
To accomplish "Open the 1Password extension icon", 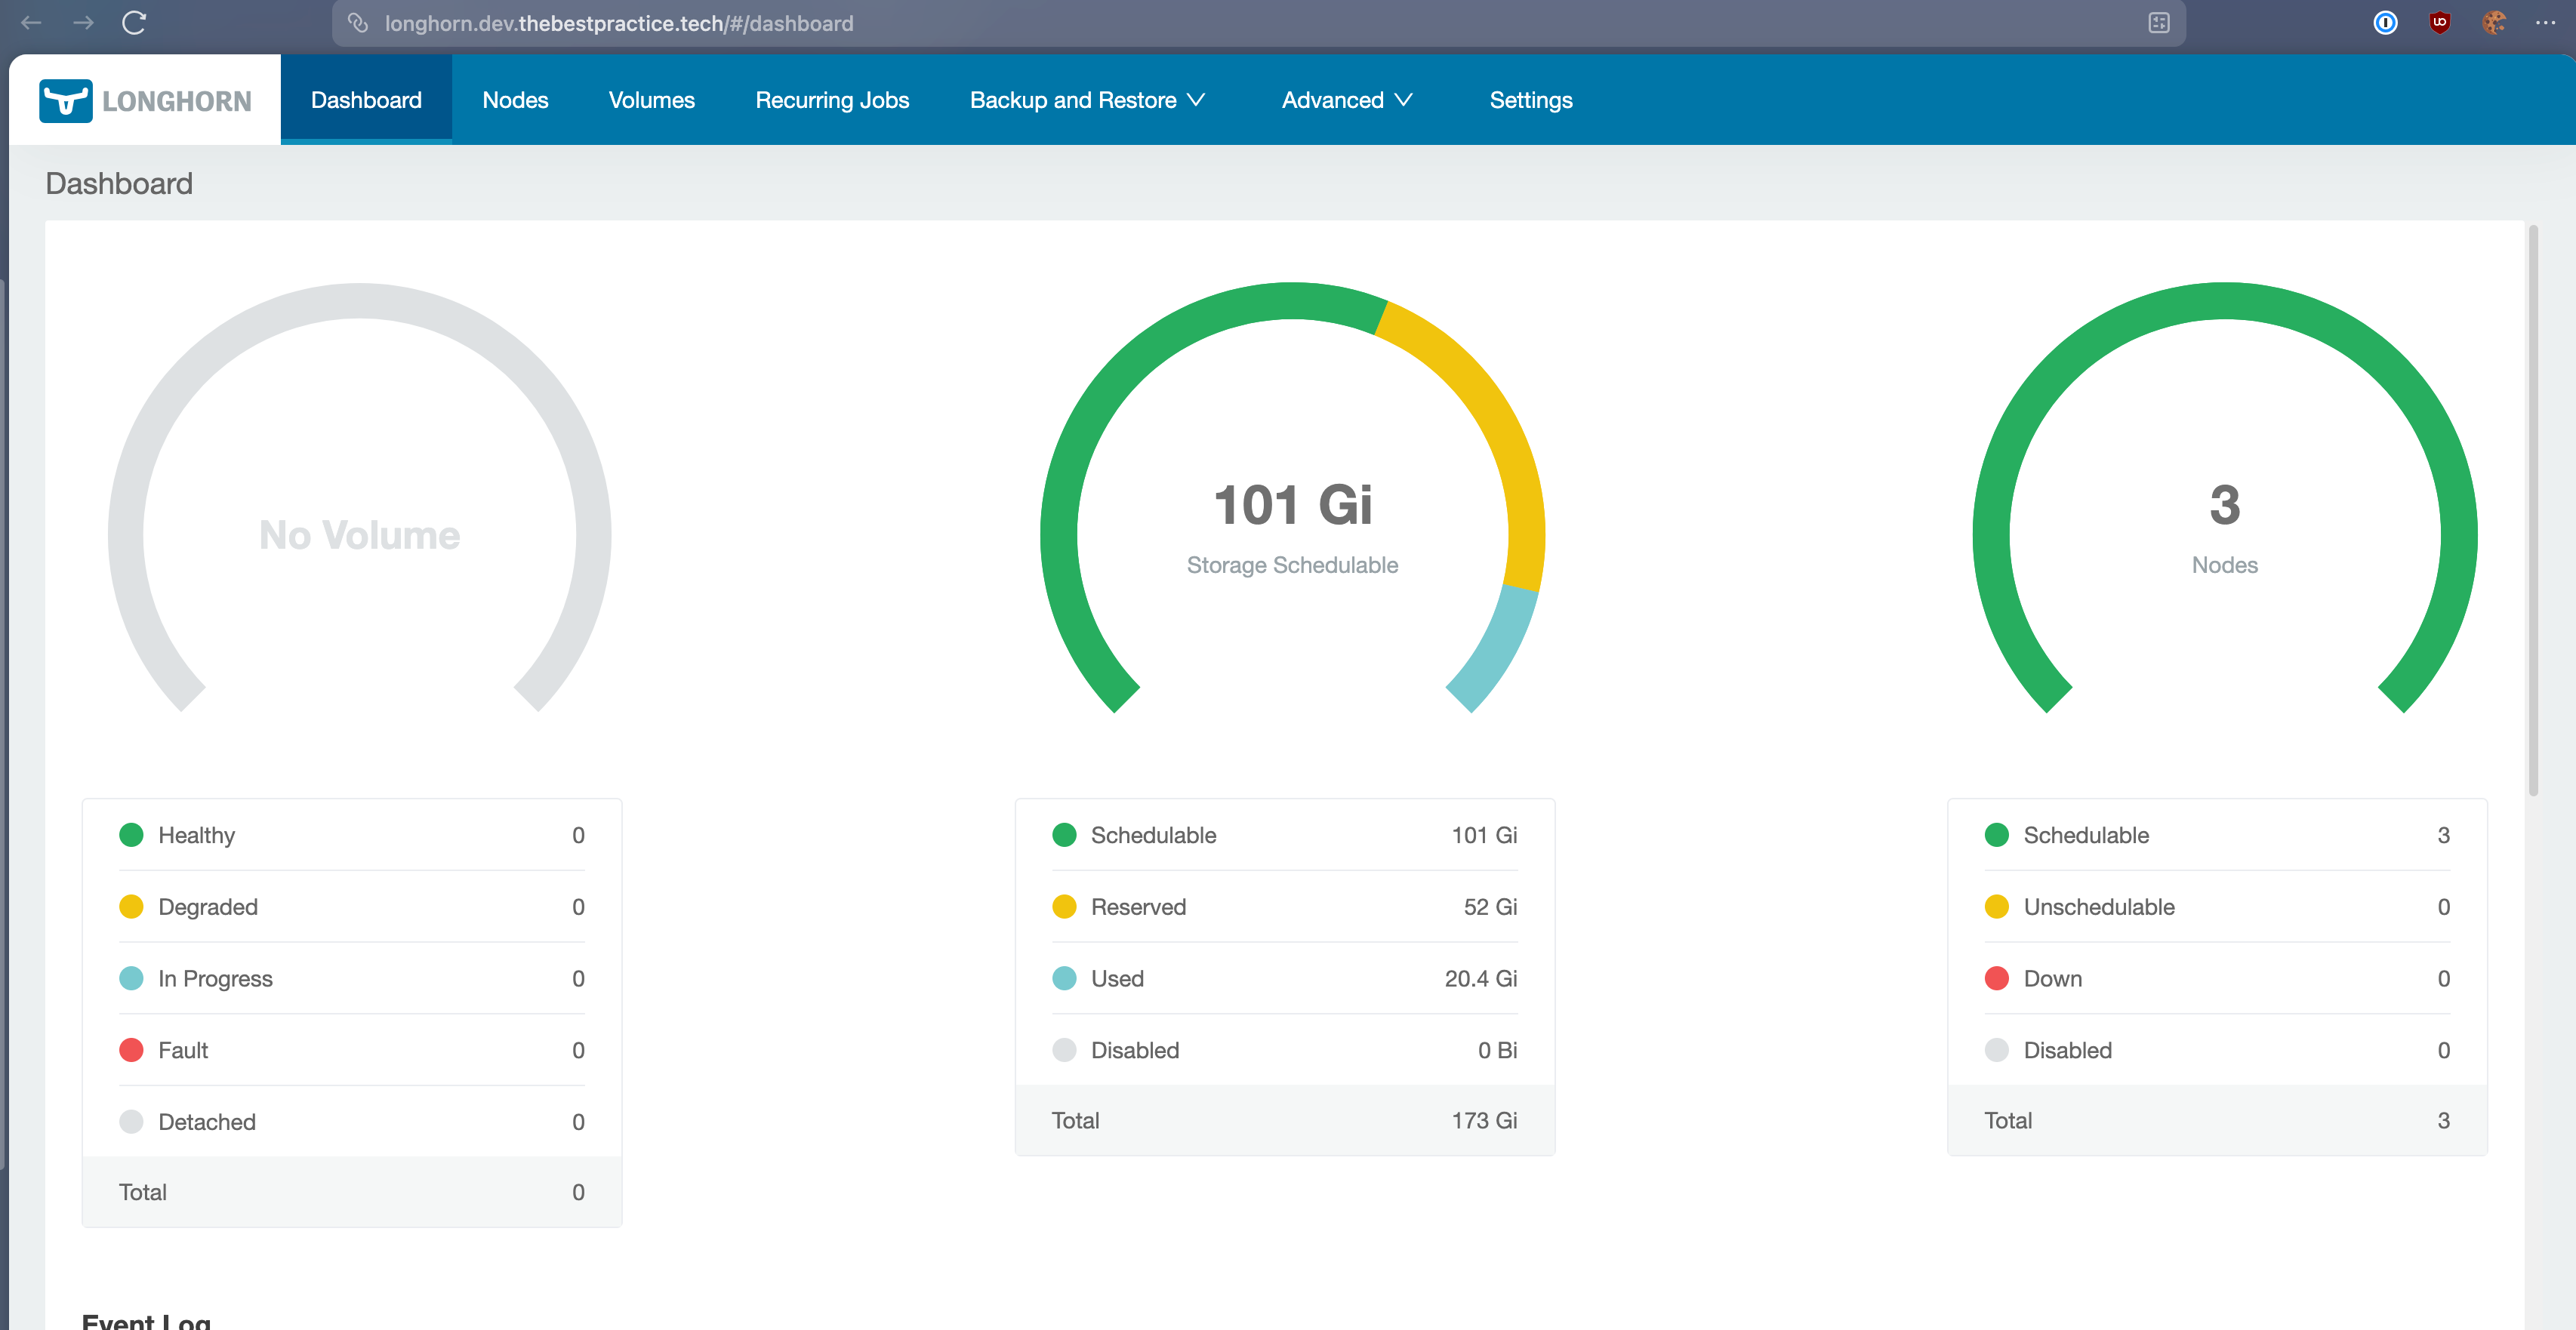I will (2385, 23).
